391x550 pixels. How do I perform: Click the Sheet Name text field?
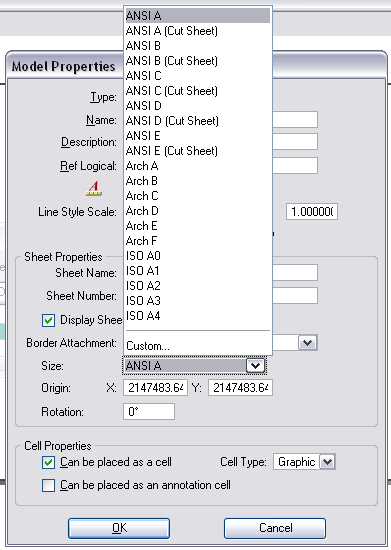click(x=295, y=273)
